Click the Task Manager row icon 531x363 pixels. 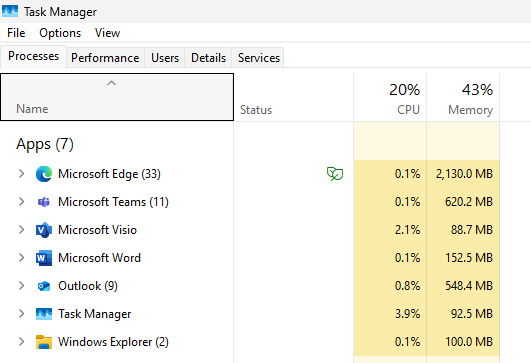pyautogui.click(x=44, y=314)
